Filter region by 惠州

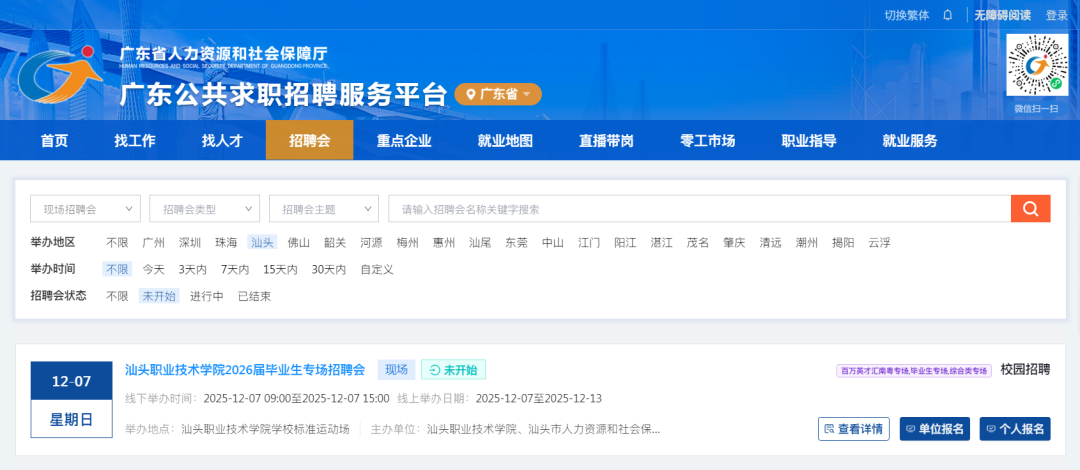point(444,243)
